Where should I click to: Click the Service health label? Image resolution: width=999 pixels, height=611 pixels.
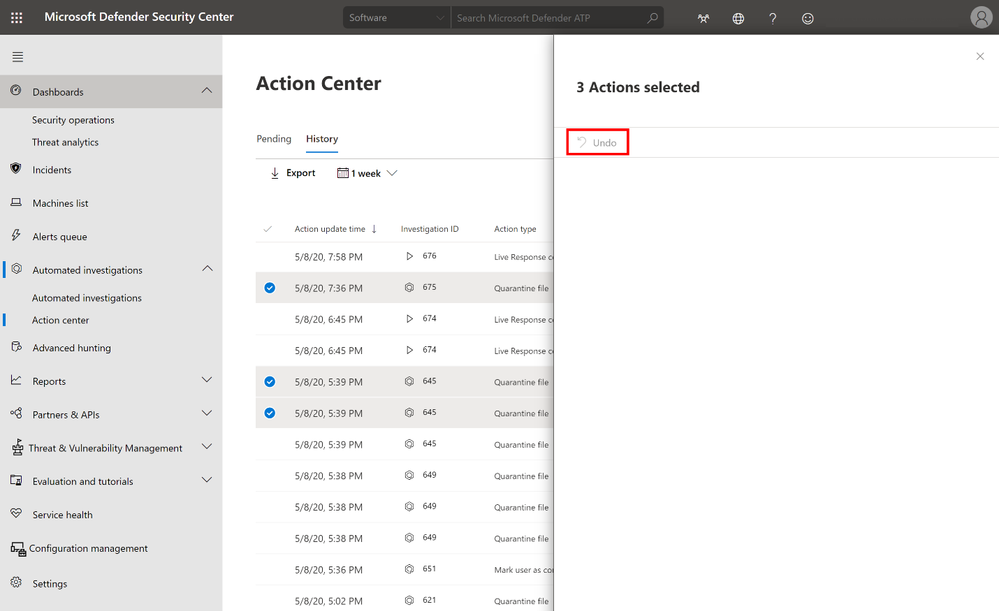tap(62, 515)
